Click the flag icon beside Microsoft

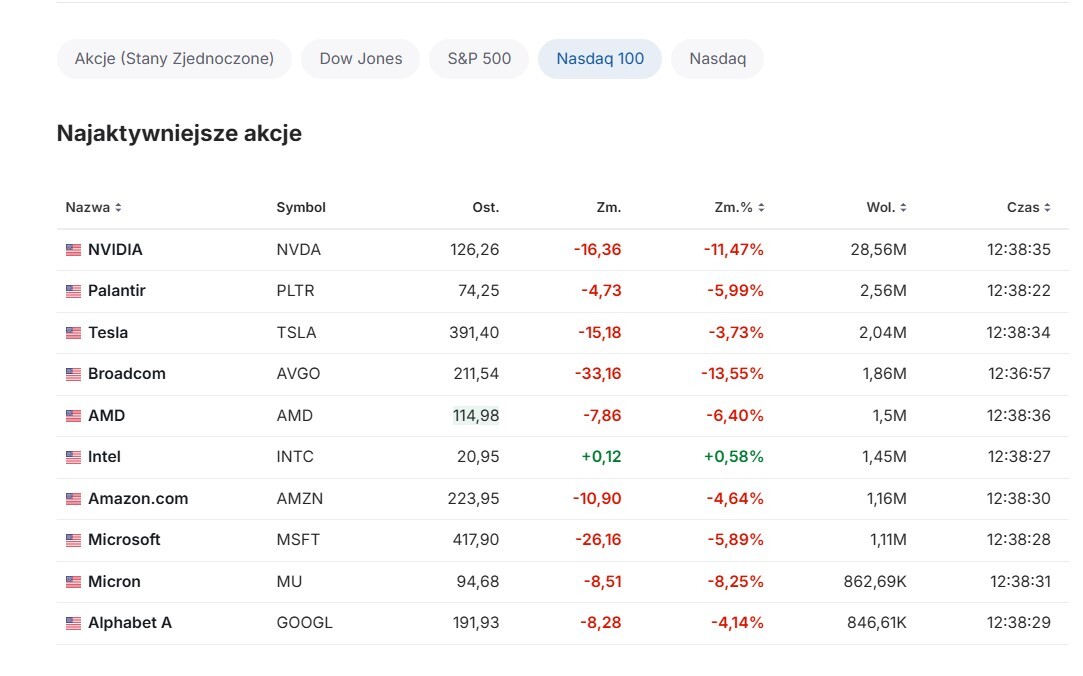point(73,540)
